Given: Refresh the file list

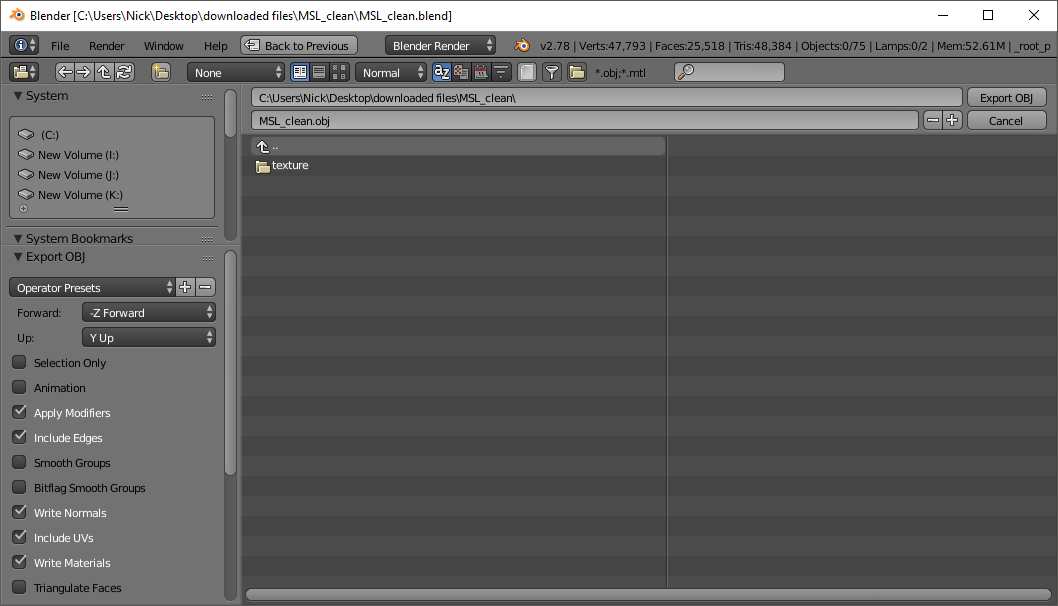Looking at the screenshot, I should point(124,72).
